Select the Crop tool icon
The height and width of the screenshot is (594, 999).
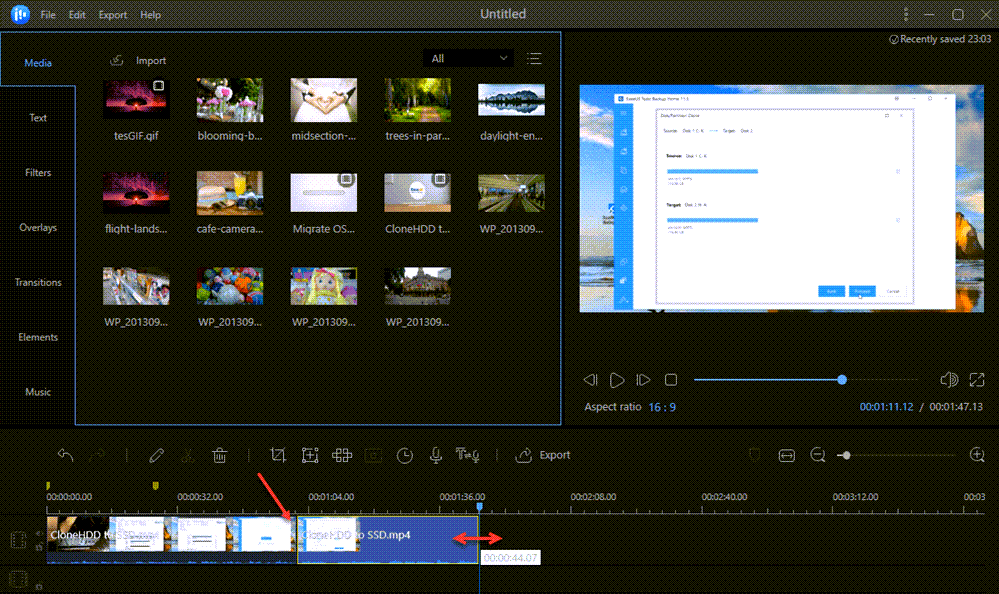point(279,455)
